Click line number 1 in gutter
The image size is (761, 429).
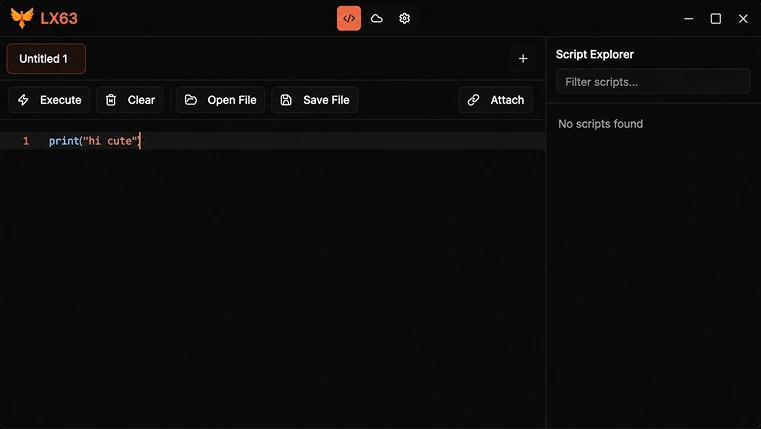click(26, 141)
